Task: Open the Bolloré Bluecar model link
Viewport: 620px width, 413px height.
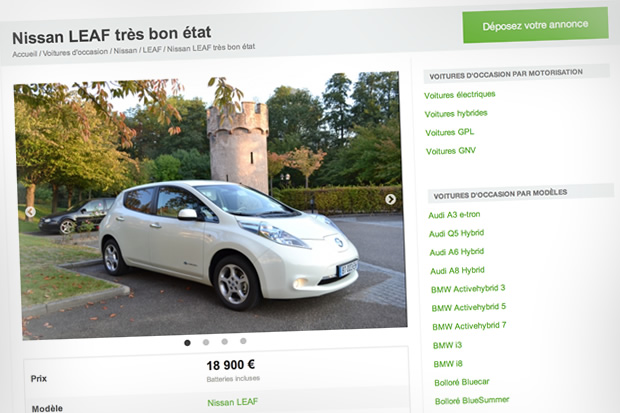Action: [462, 382]
